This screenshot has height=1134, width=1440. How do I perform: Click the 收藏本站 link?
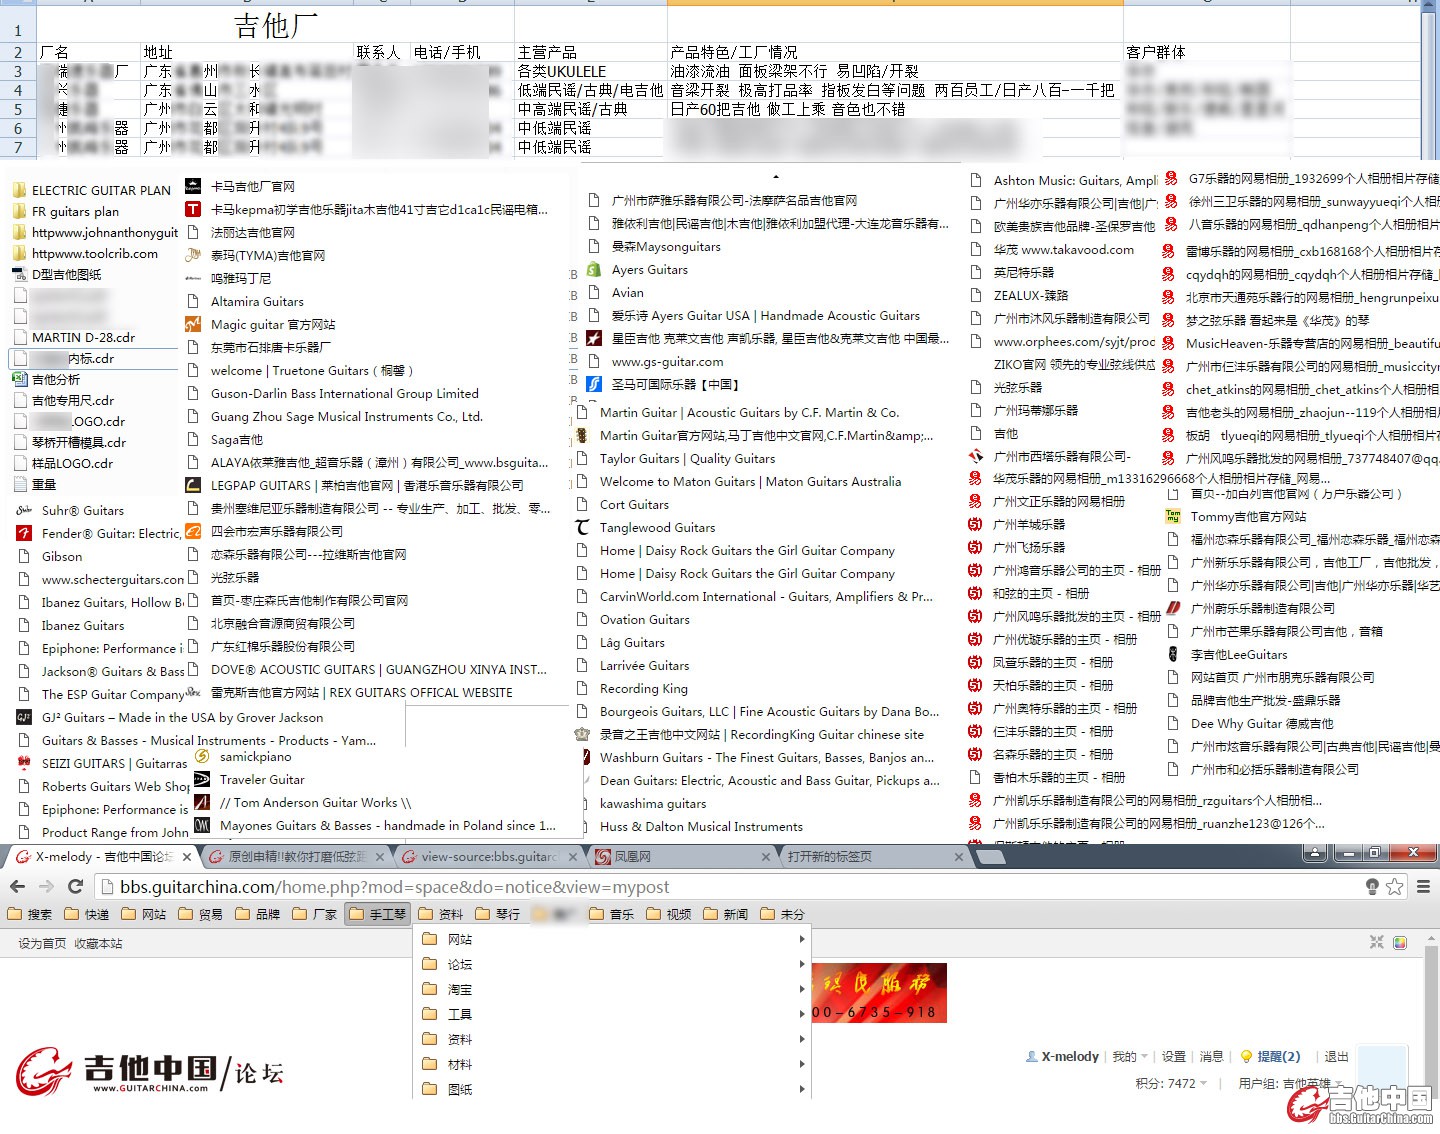(x=98, y=943)
